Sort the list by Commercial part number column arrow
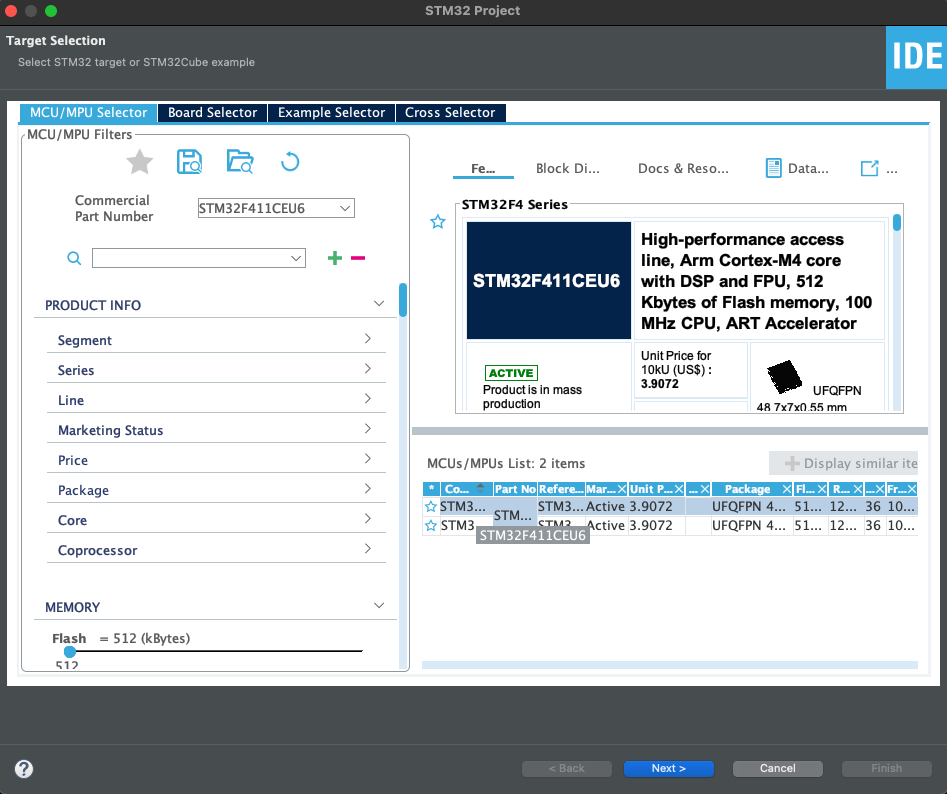This screenshot has width=947, height=794. coord(480,488)
